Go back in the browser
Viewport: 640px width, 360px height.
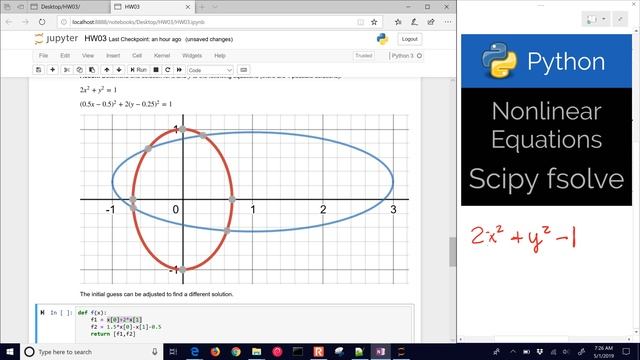coord(9,22)
